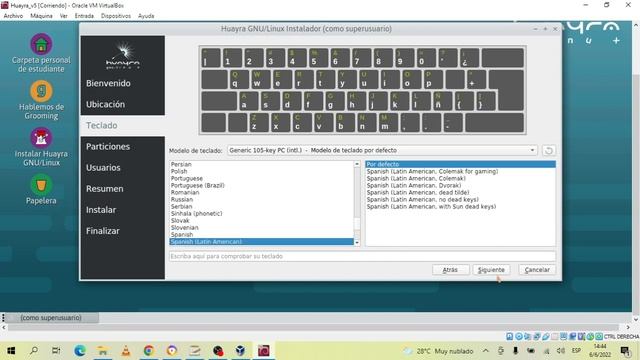Click the VM horizontal scrollbar
The width and height of the screenshot is (640, 360).
click(x=313, y=327)
